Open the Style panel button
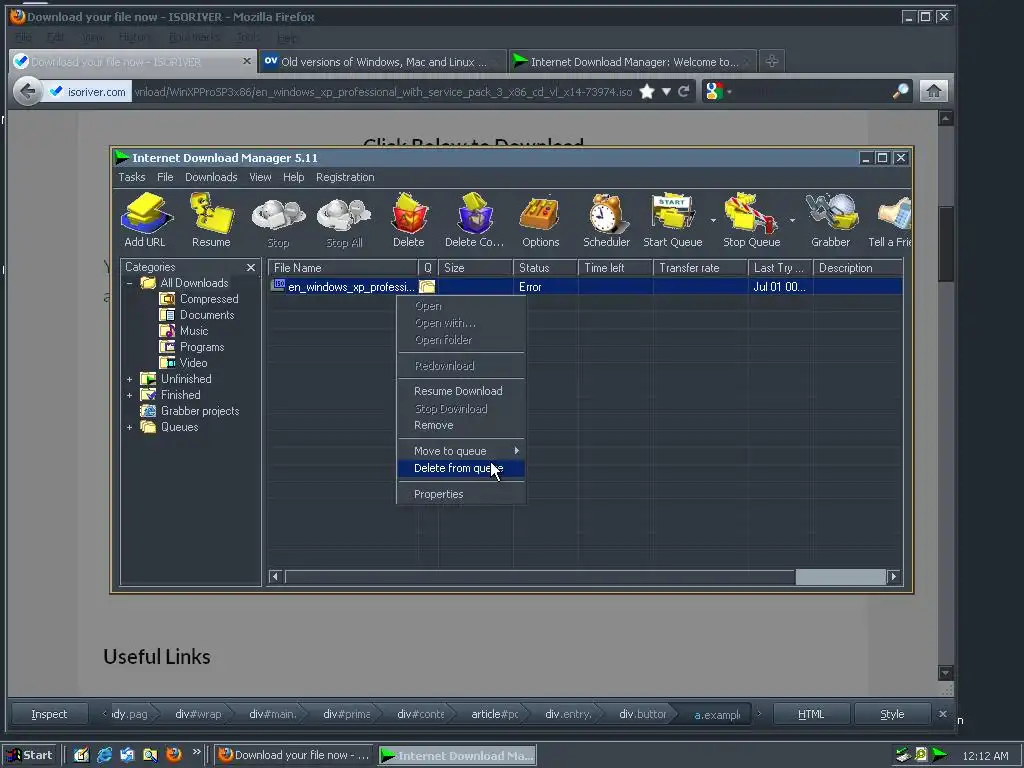The image size is (1024, 768). 892,714
